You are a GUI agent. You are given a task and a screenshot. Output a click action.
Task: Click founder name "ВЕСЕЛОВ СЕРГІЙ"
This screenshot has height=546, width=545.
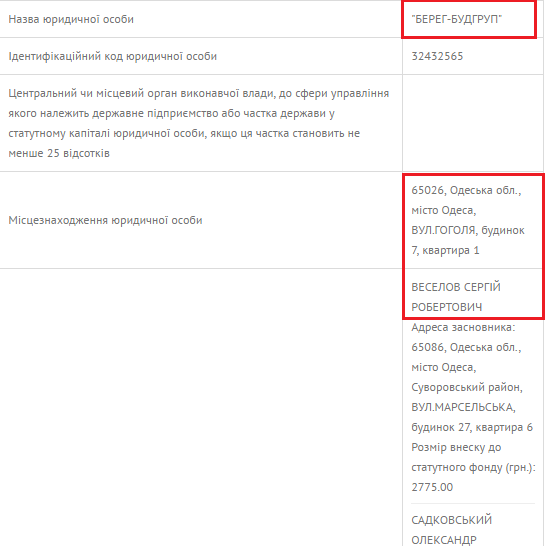(x=456, y=287)
